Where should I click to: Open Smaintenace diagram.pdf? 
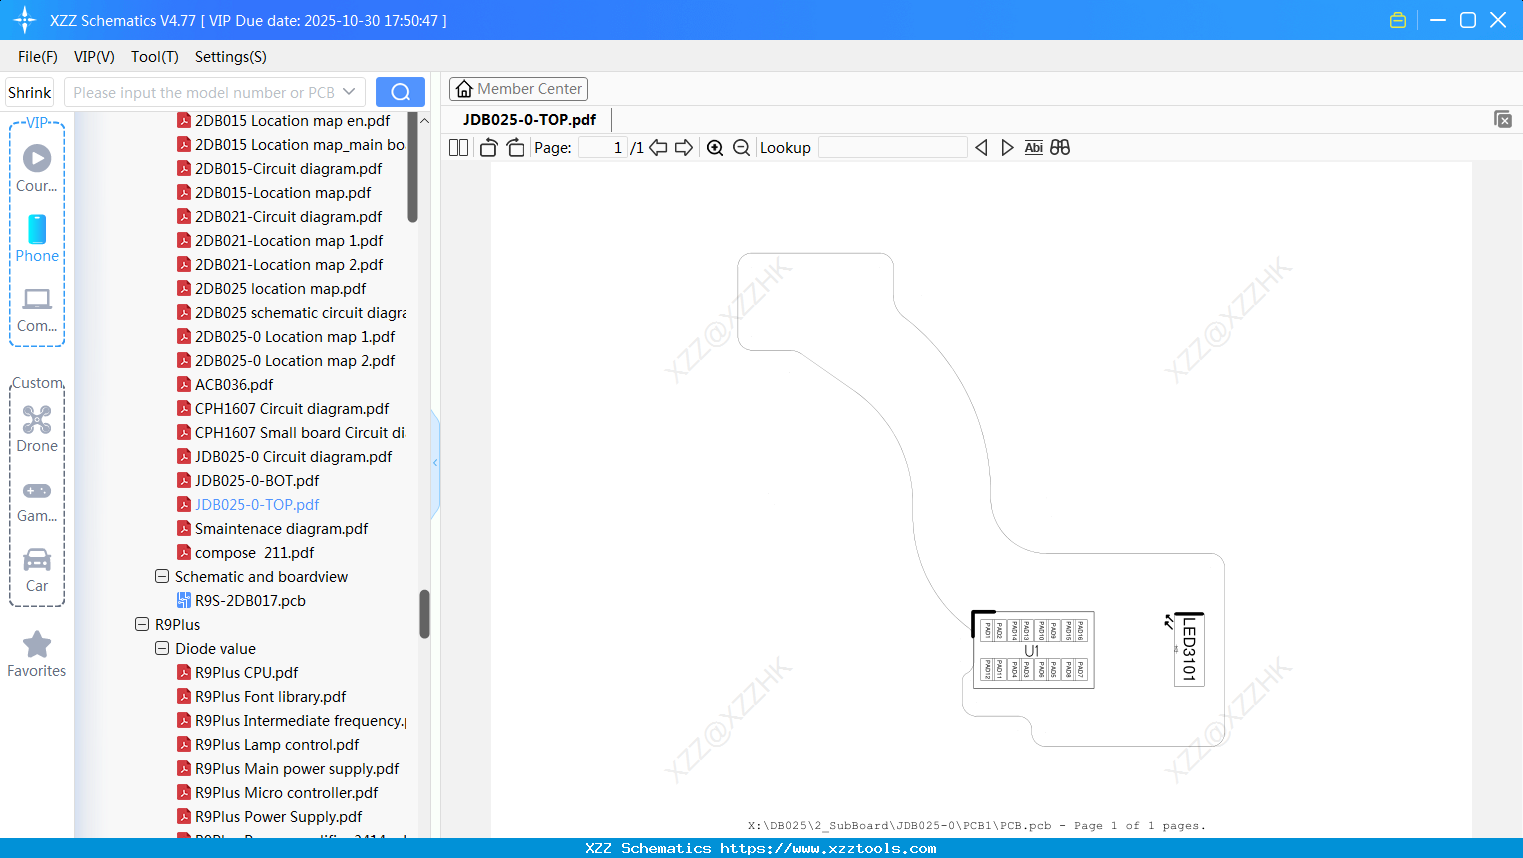281,529
